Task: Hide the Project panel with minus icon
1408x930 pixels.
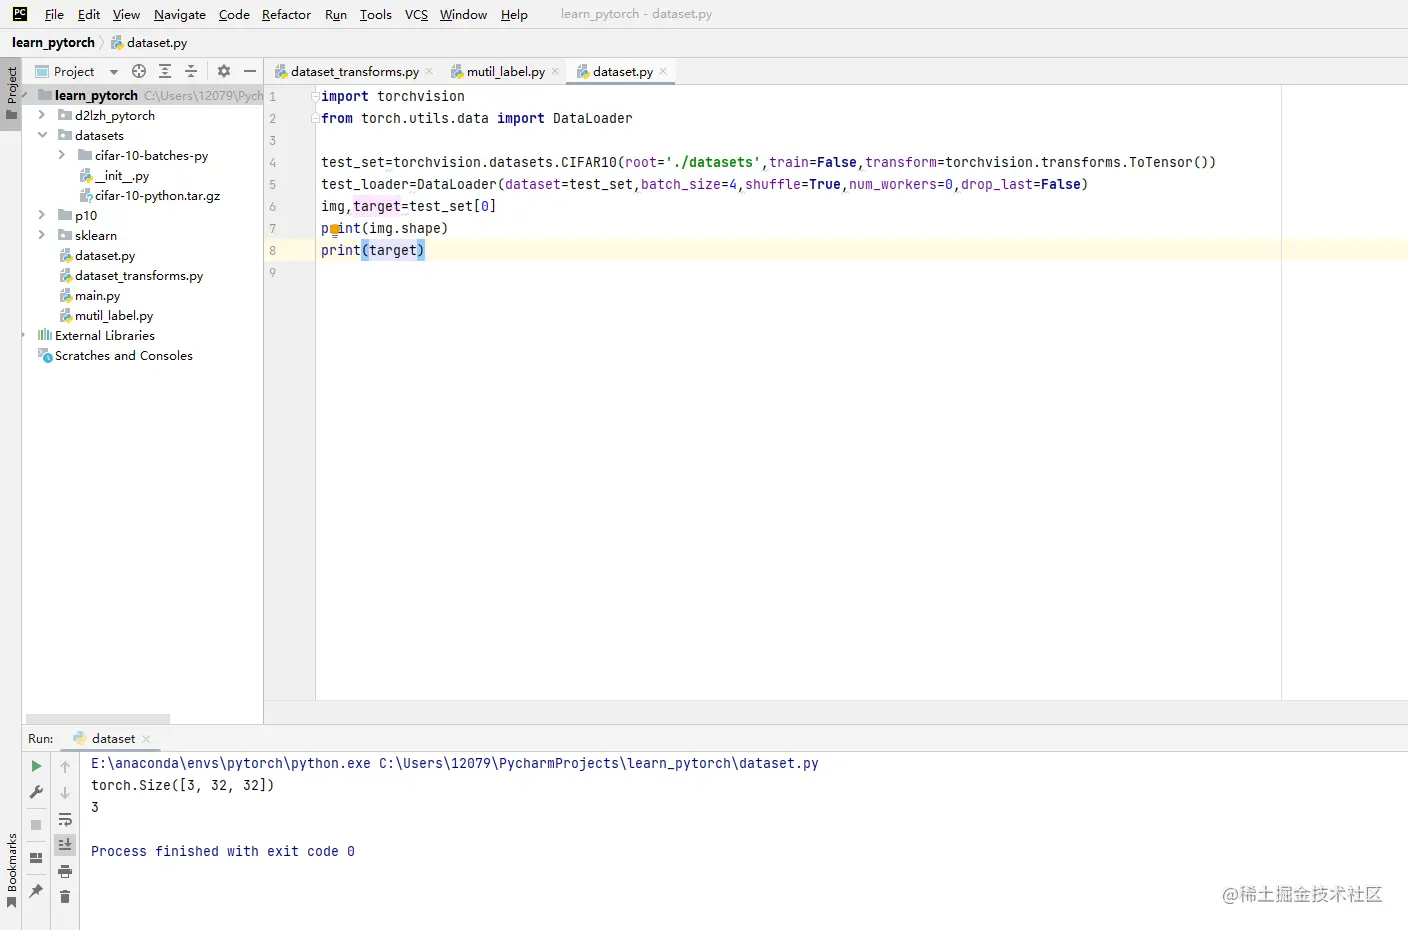Action: click(x=250, y=71)
